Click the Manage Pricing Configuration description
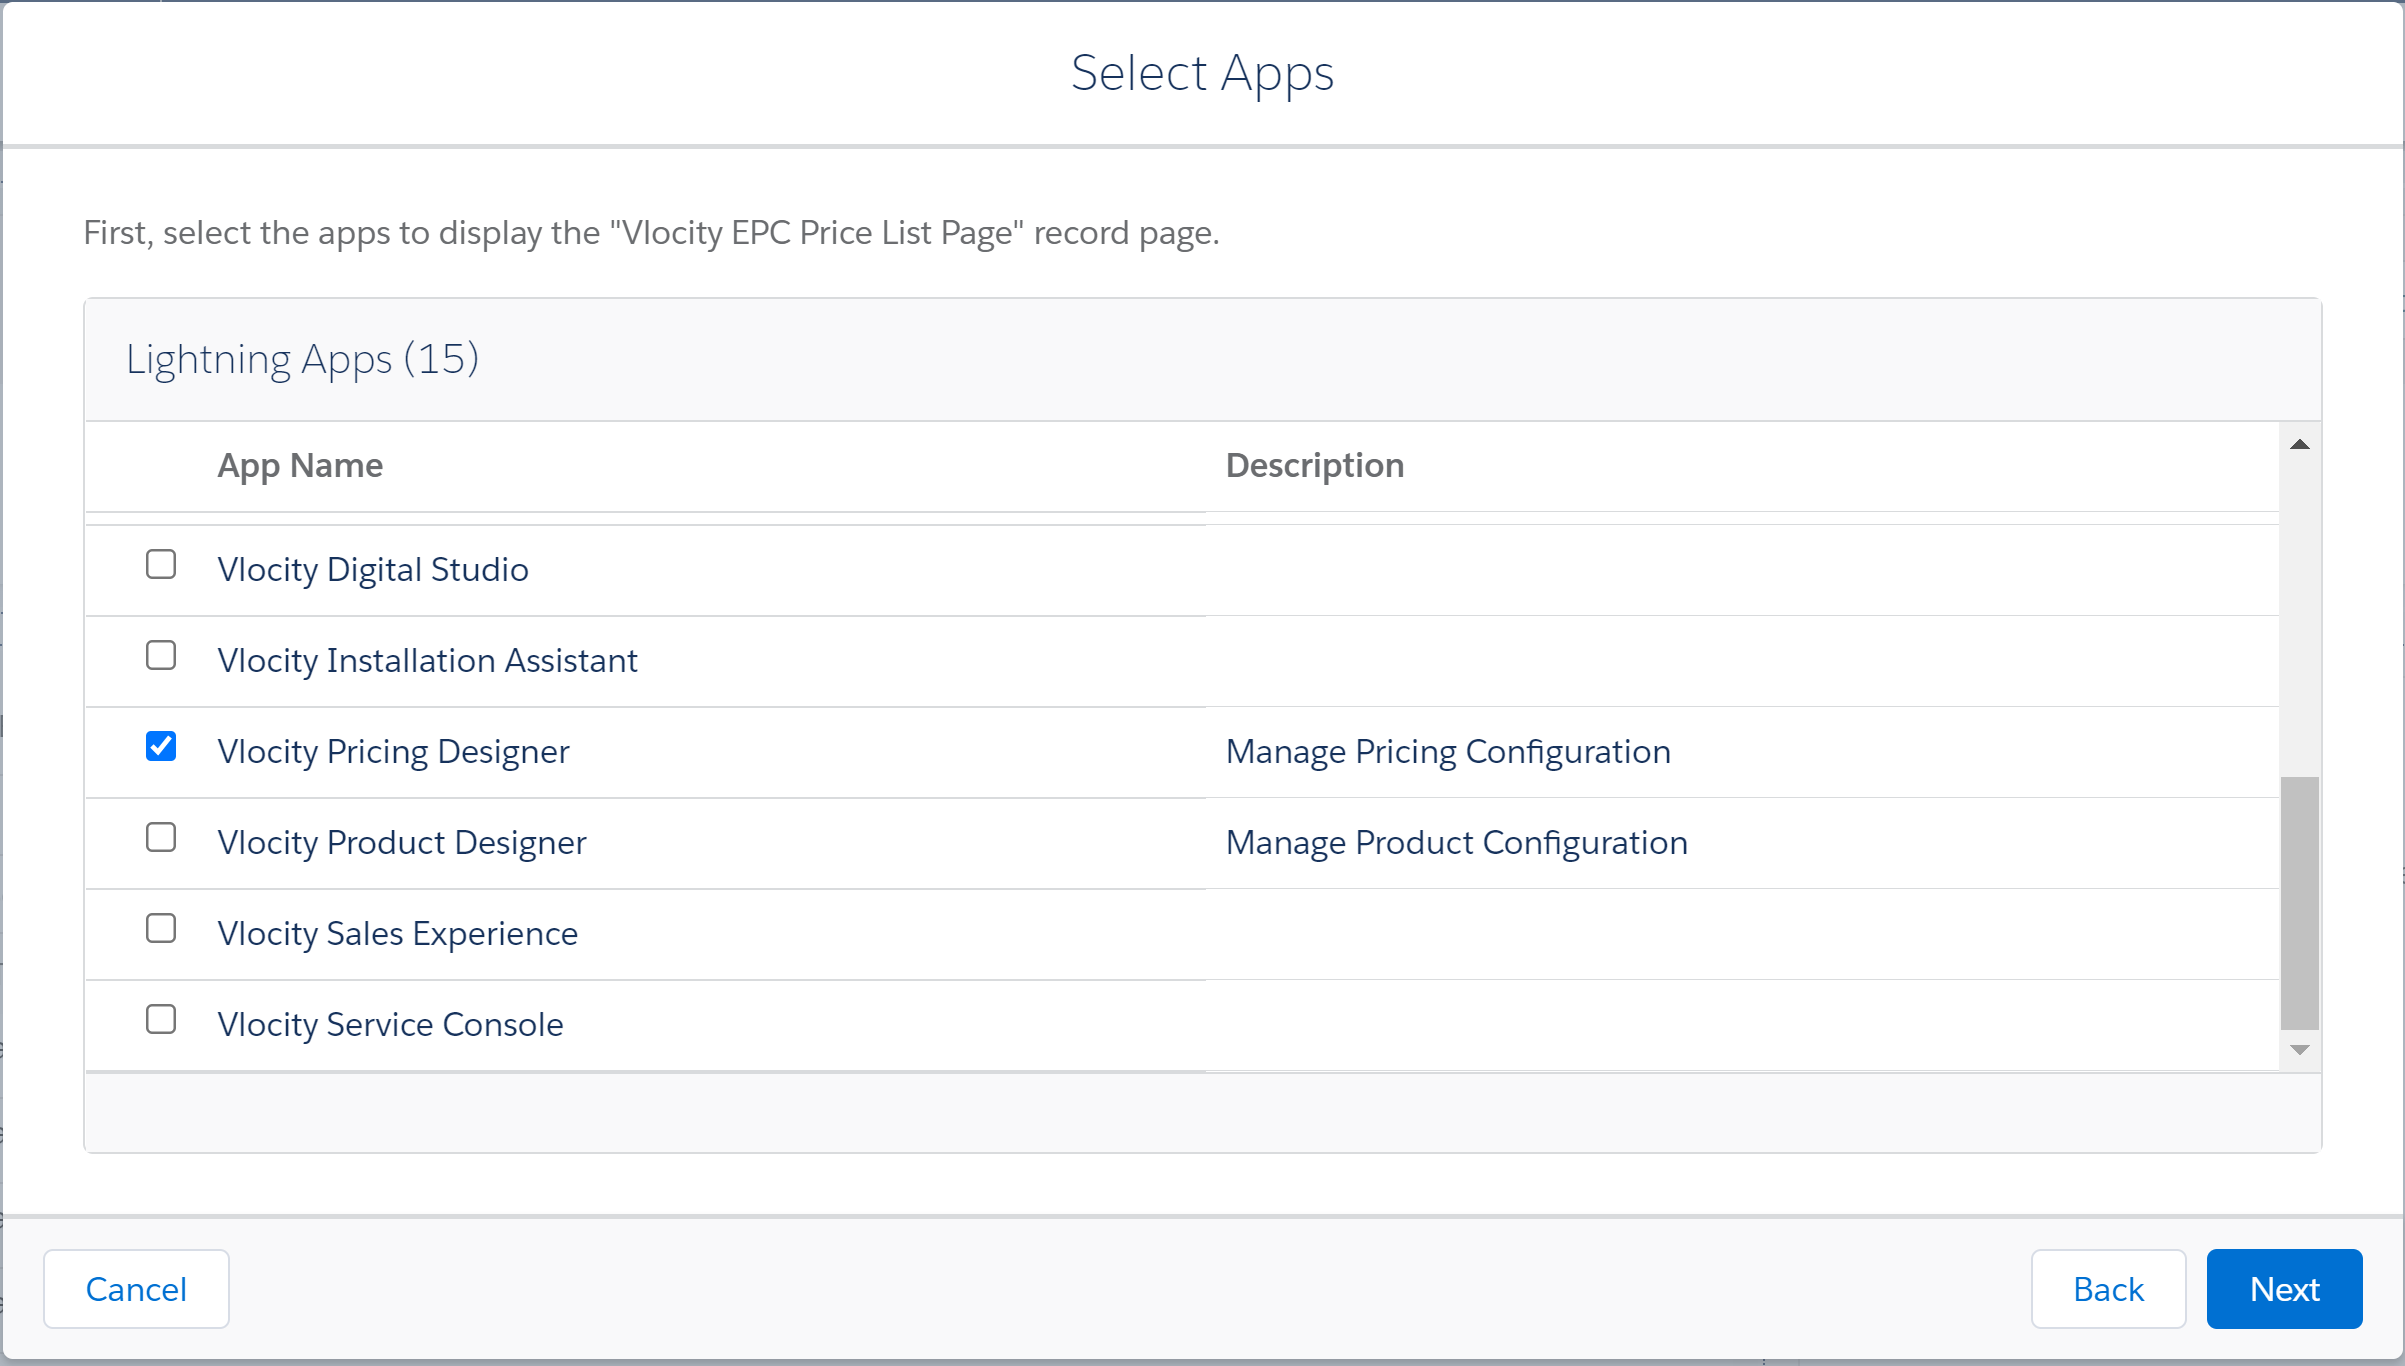2405x1366 pixels. tap(1448, 751)
